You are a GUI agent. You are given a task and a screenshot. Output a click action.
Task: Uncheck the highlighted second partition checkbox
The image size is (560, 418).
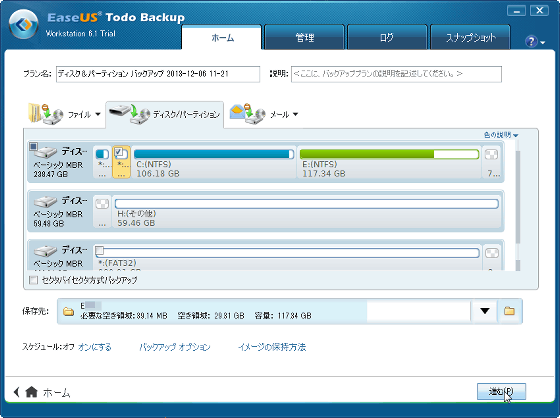(118, 151)
